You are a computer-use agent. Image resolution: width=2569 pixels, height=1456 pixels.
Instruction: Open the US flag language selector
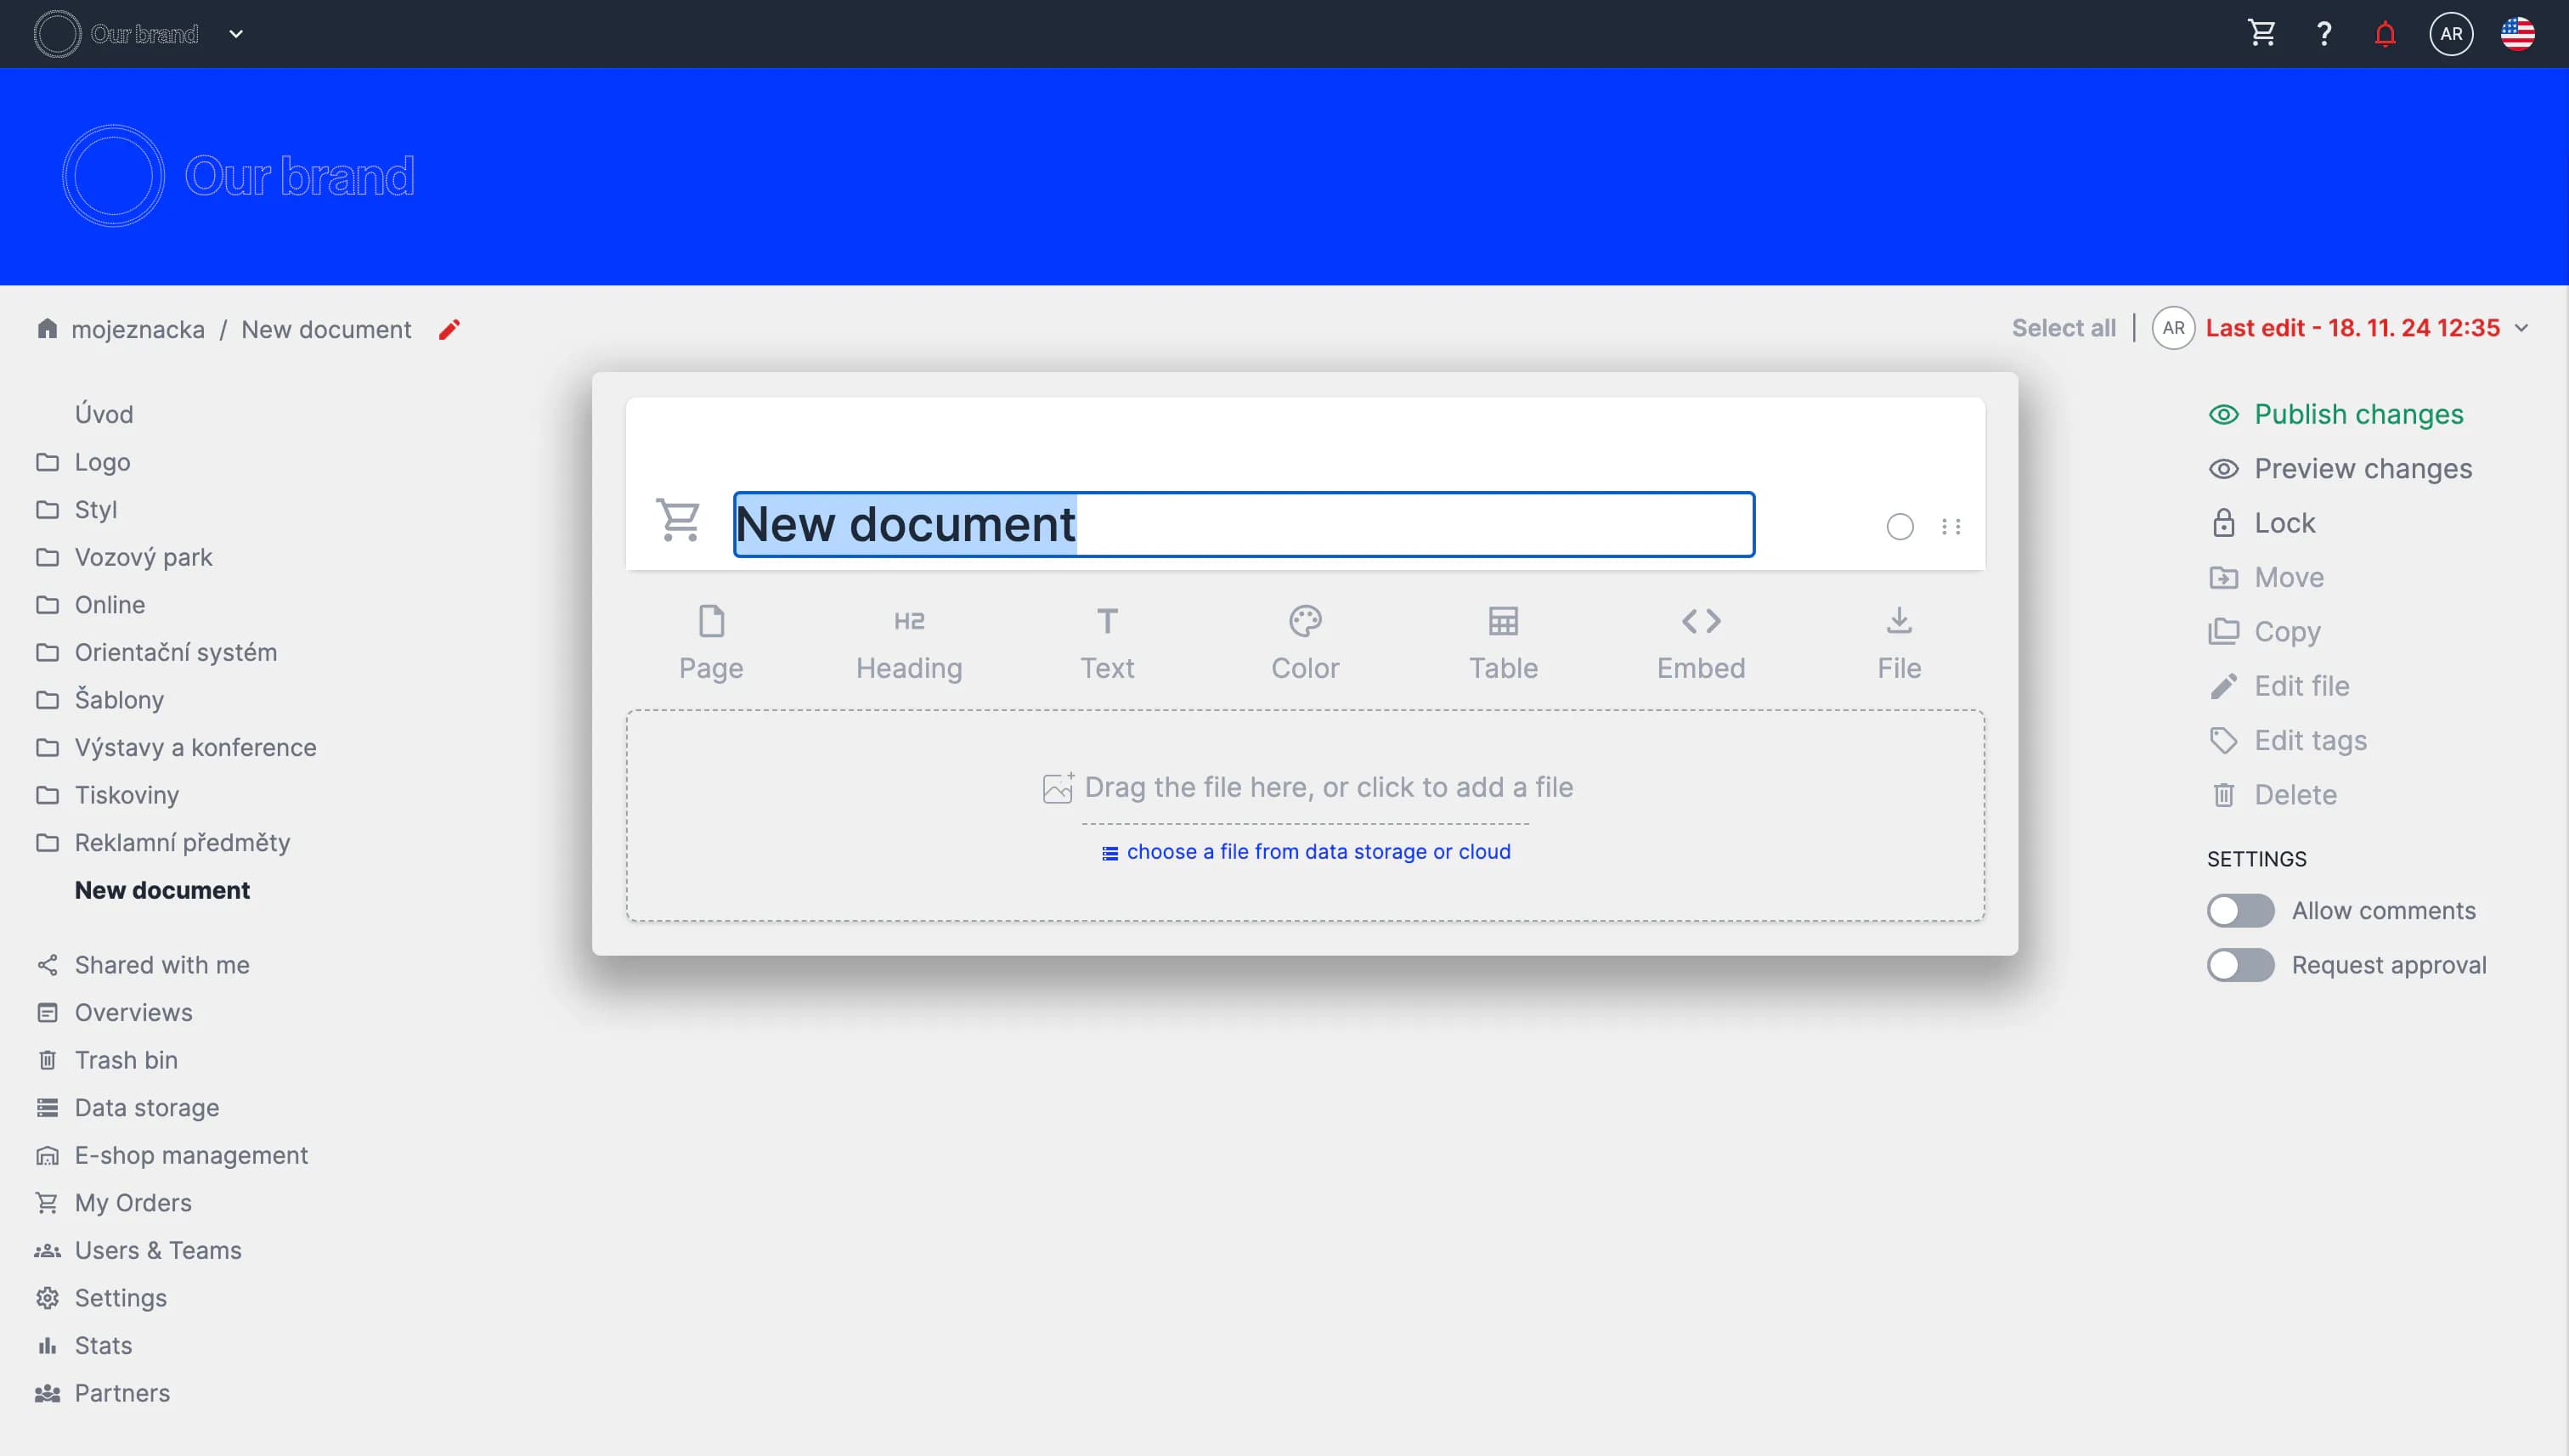(x=2516, y=34)
